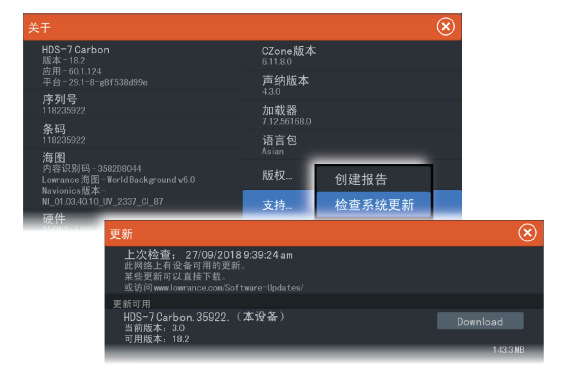Click the 条码 118235922 row

click(133, 134)
